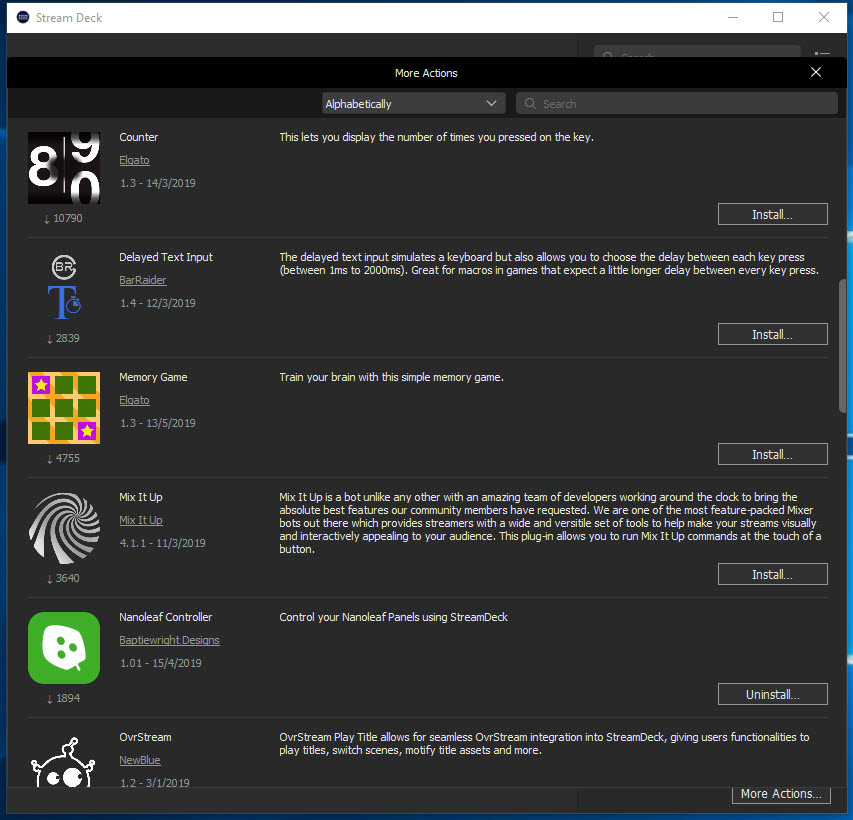Image resolution: width=853 pixels, height=820 pixels.
Task: Open the BarRaider author link
Action: [143, 280]
